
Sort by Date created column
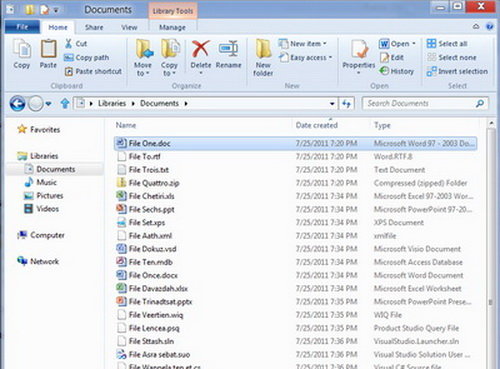pos(317,125)
